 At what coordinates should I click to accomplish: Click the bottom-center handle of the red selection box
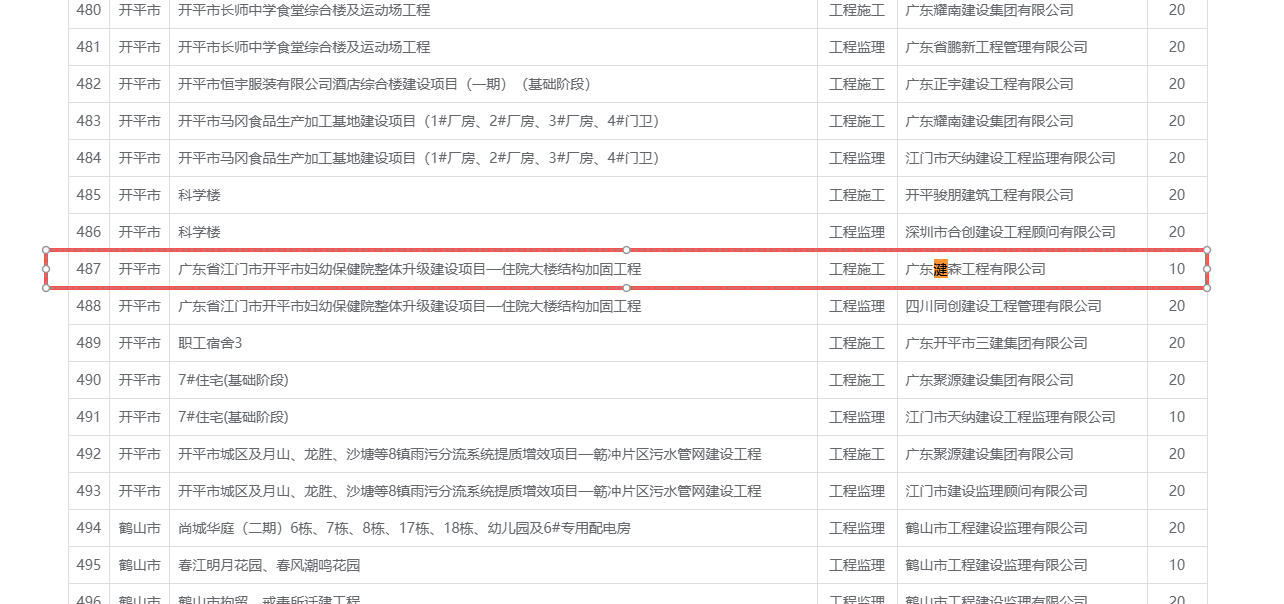(627, 288)
